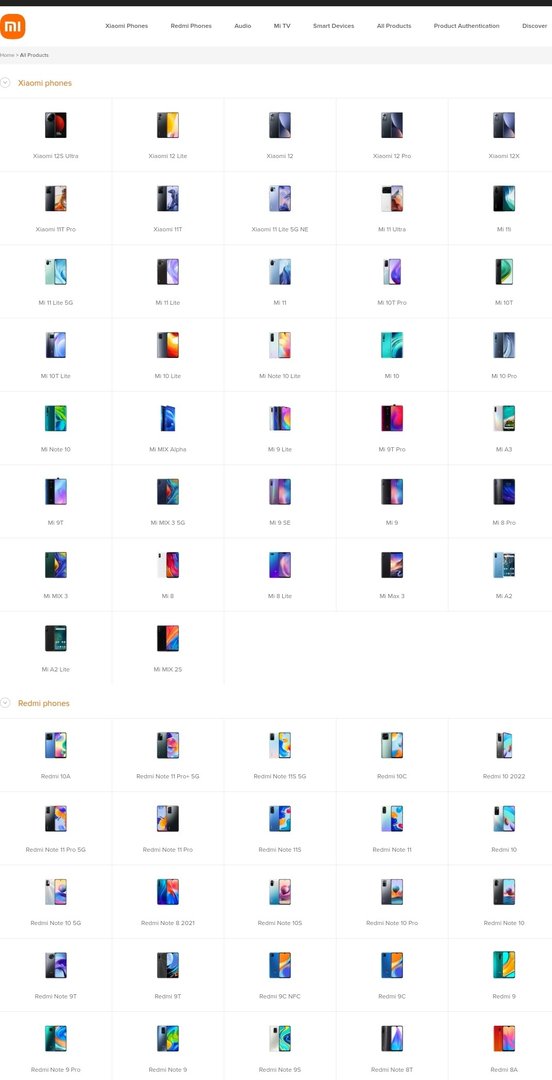Open the Redmi 10A phone image
Viewport: 552px width, 1080px height.
pyautogui.click(x=56, y=745)
